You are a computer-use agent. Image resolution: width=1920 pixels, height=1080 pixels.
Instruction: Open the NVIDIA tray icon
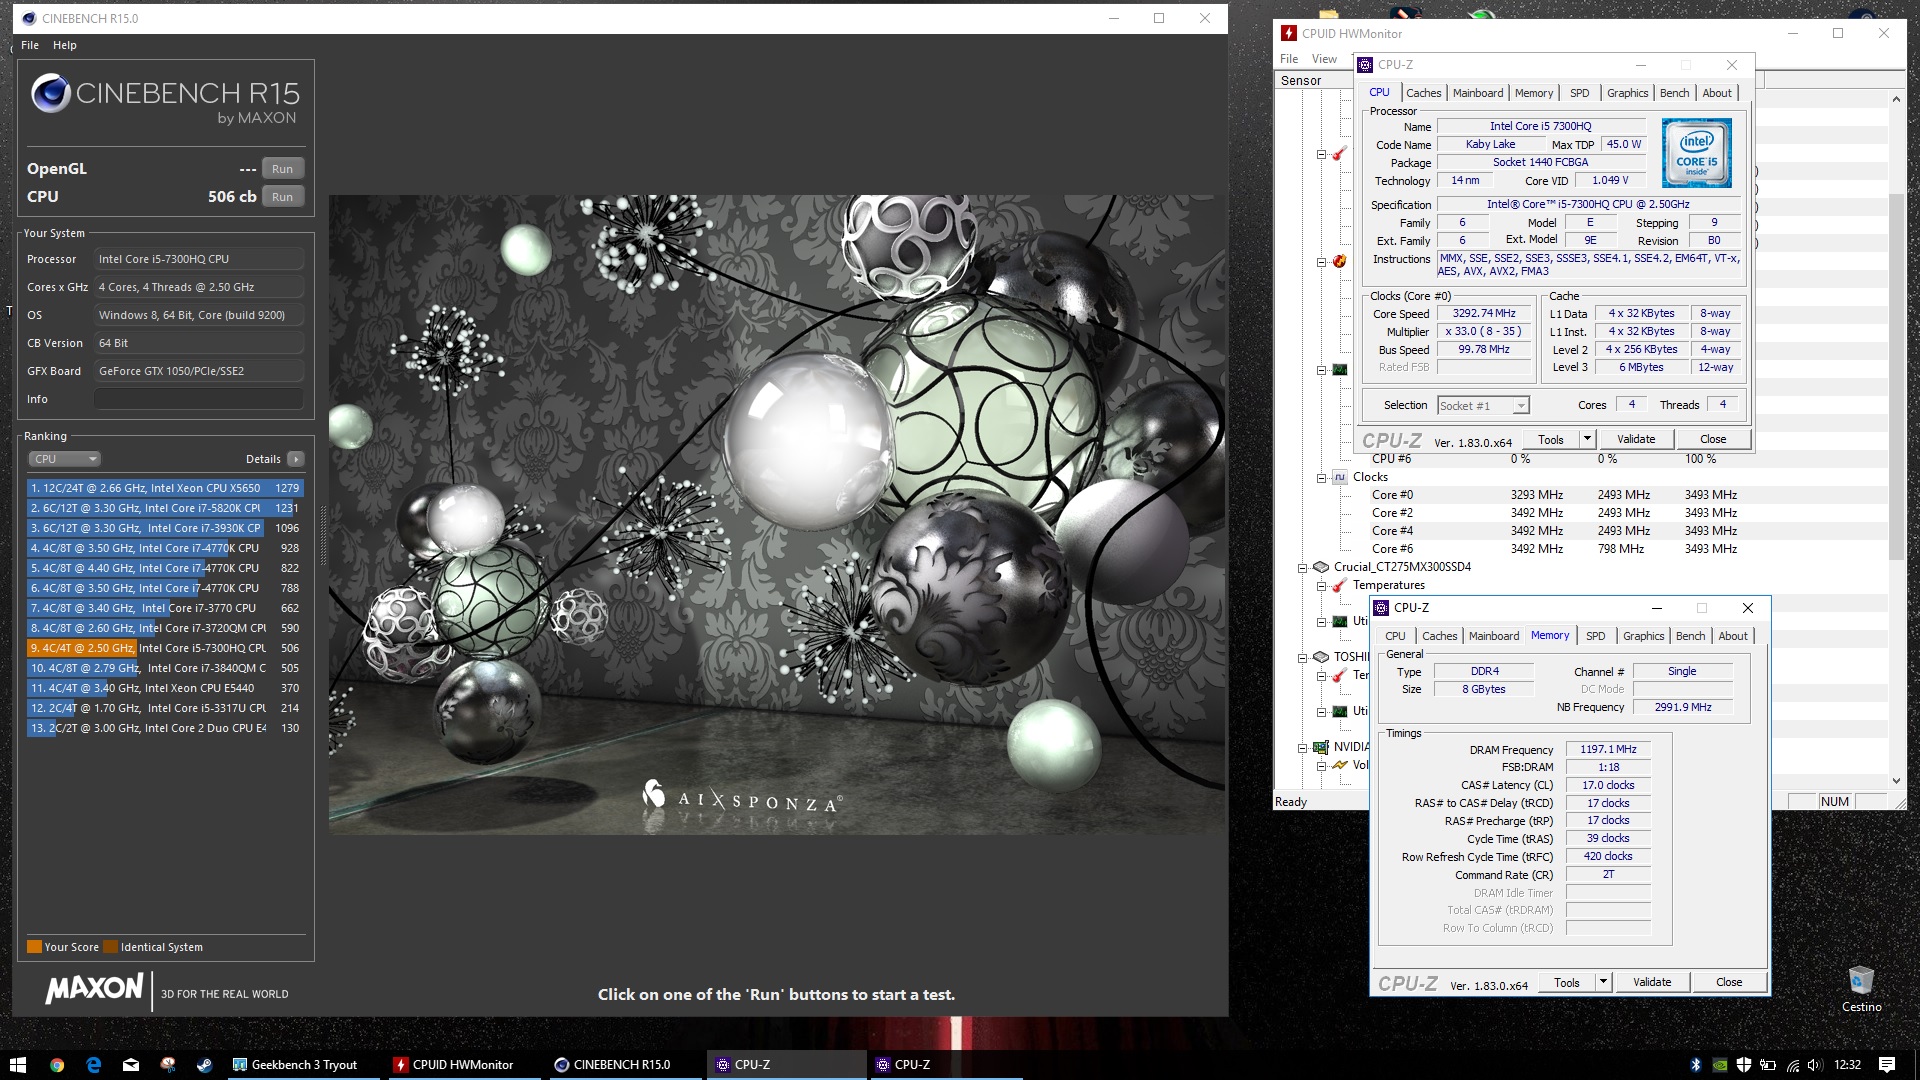[x=1720, y=1065]
